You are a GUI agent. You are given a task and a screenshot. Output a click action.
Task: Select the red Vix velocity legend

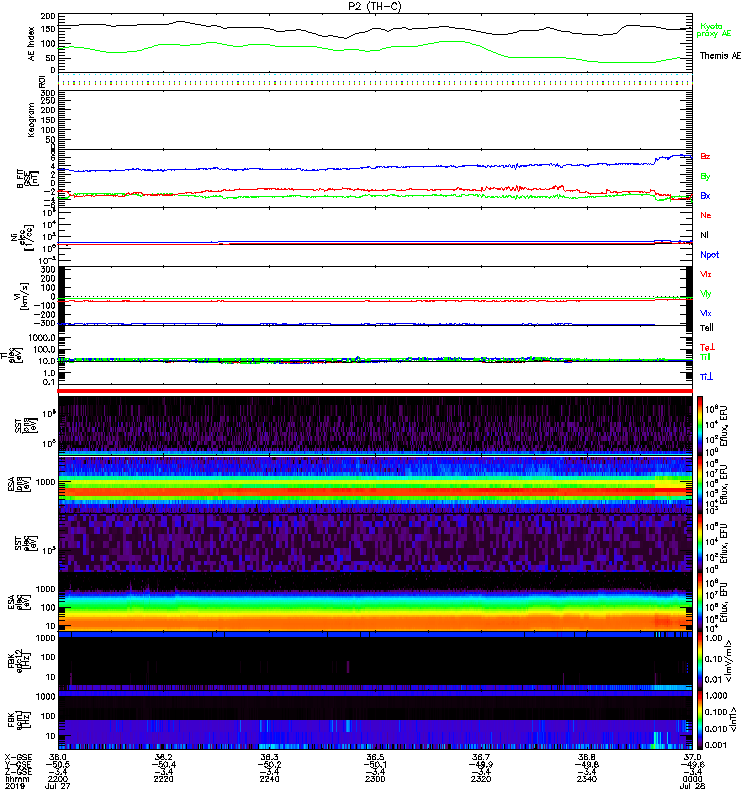click(705, 274)
